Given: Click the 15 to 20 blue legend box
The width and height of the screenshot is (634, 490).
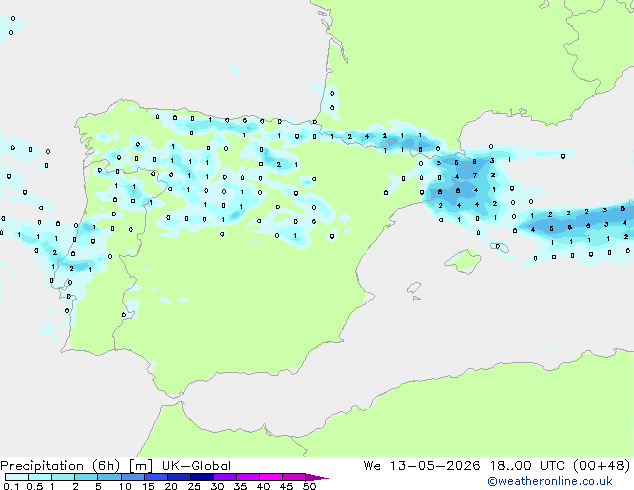Looking at the screenshot, I should (156, 477).
